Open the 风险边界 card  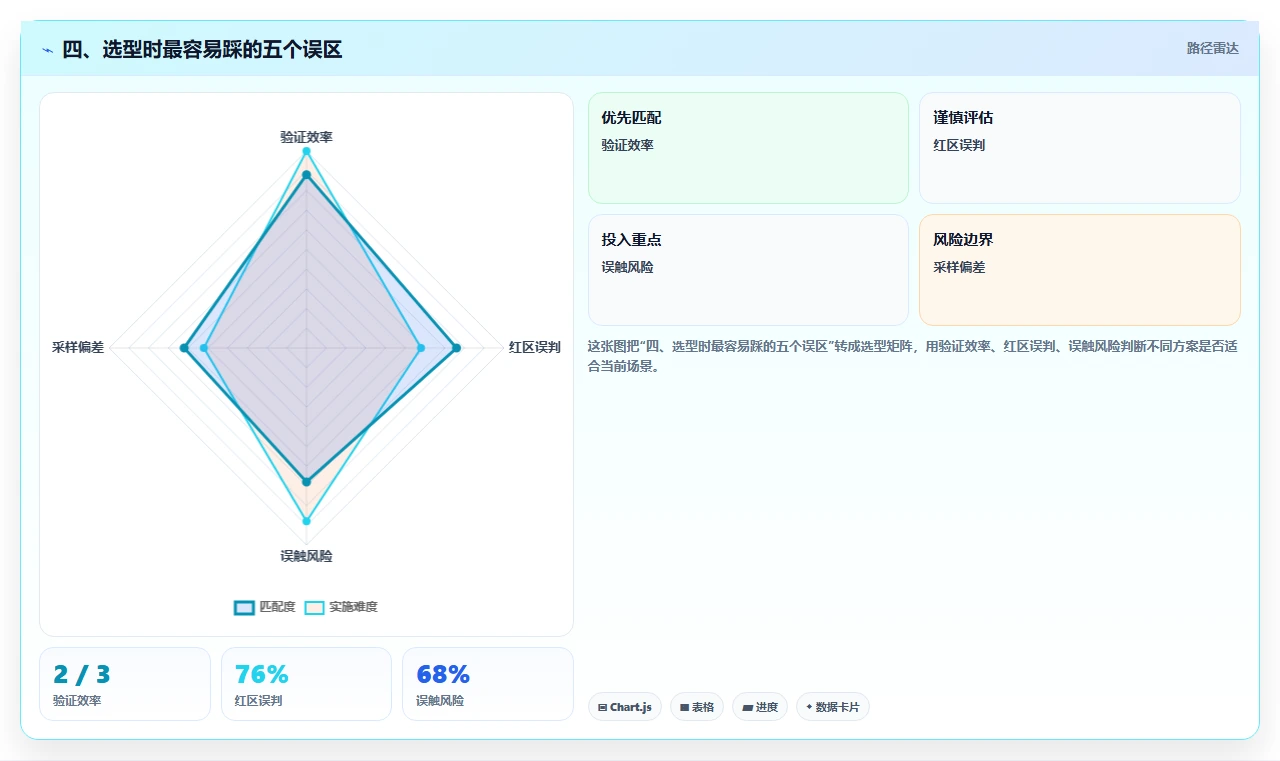(1080, 270)
